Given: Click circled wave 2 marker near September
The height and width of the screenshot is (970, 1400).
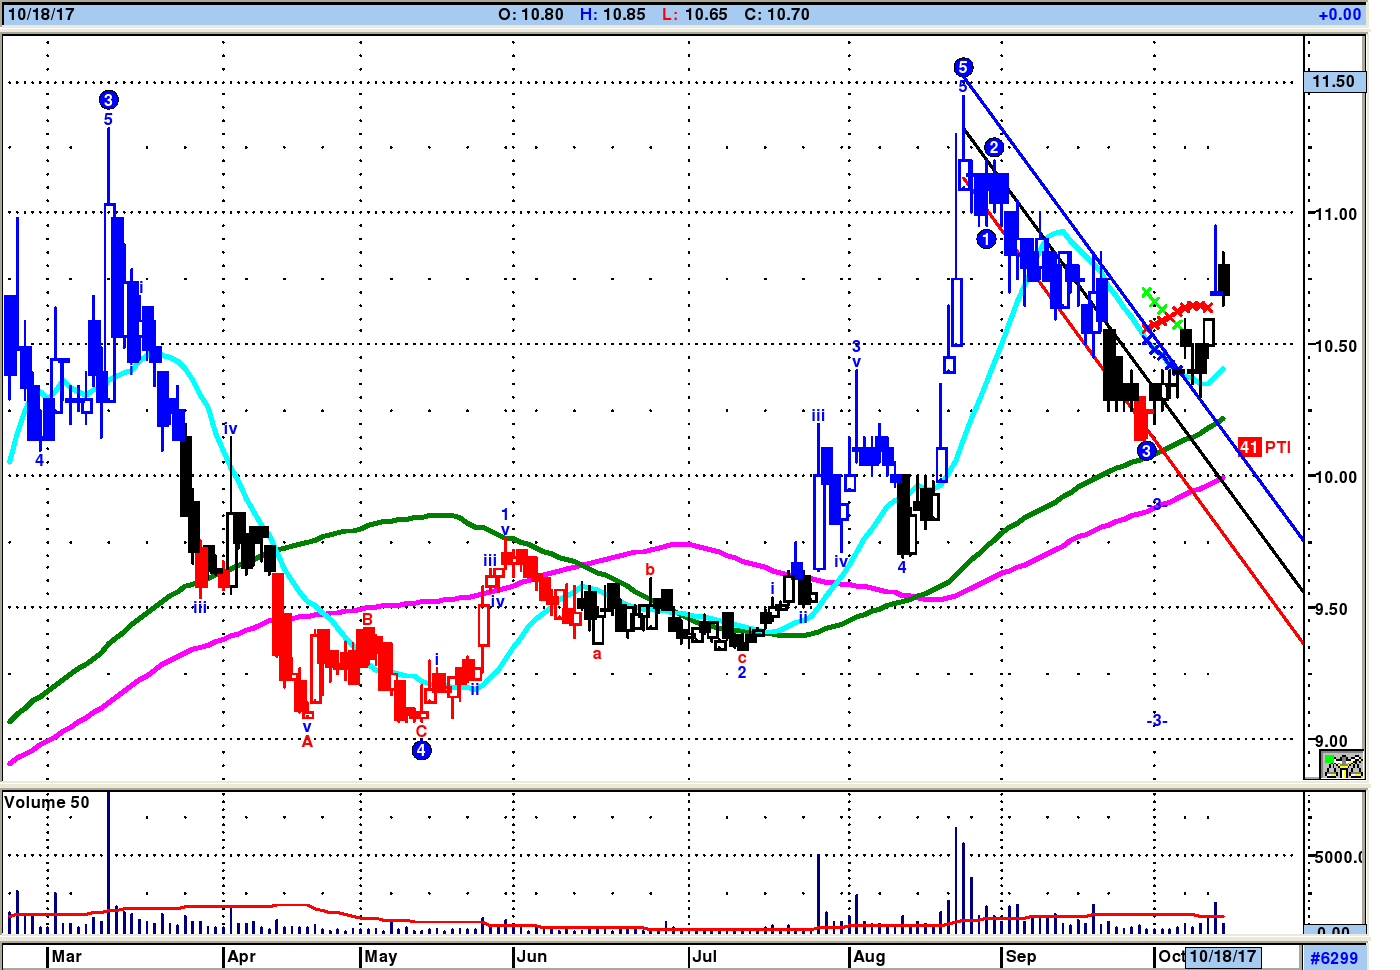Looking at the screenshot, I should [993, 147].
